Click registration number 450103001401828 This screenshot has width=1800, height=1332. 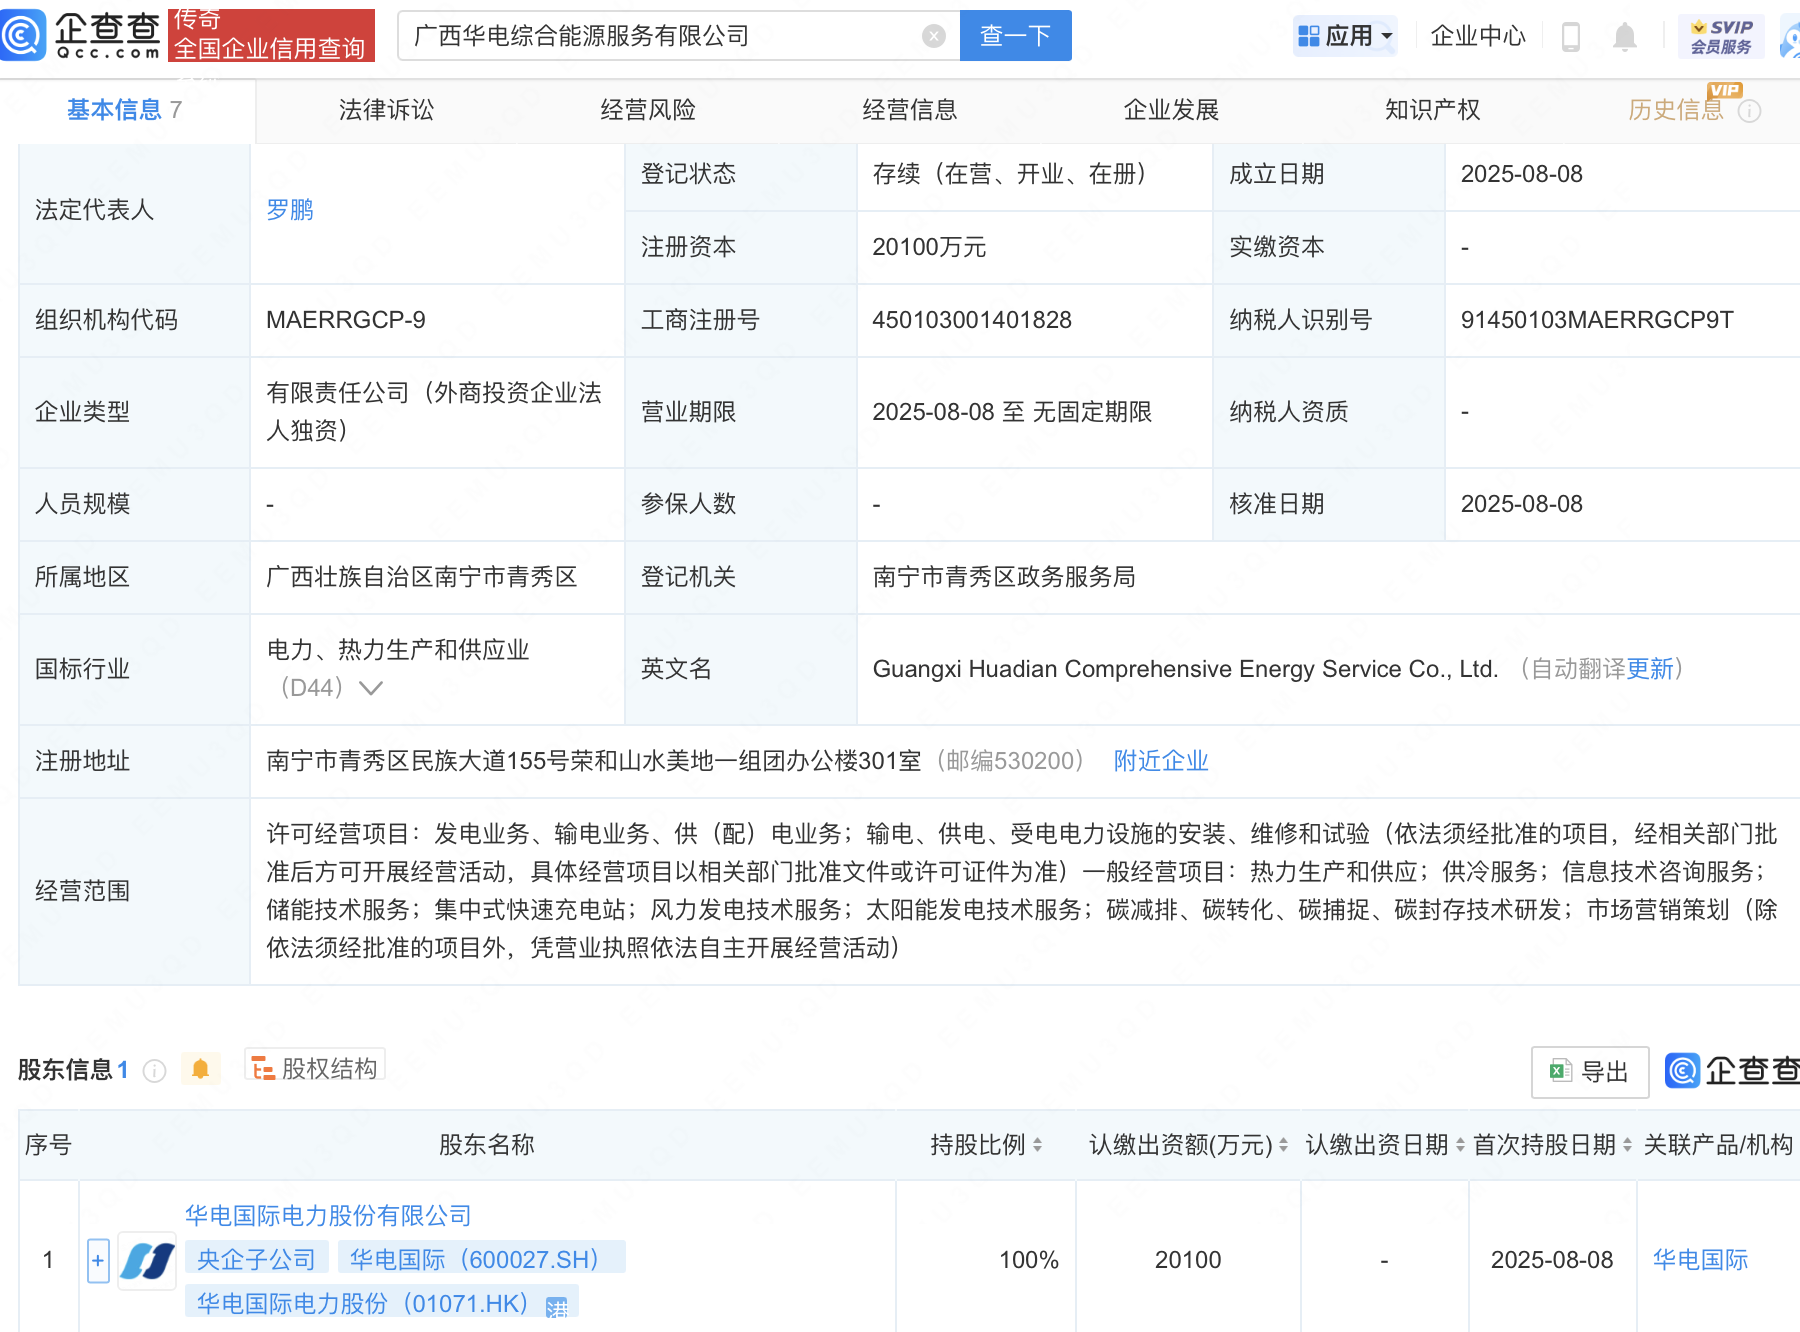(x=971, y=320)
